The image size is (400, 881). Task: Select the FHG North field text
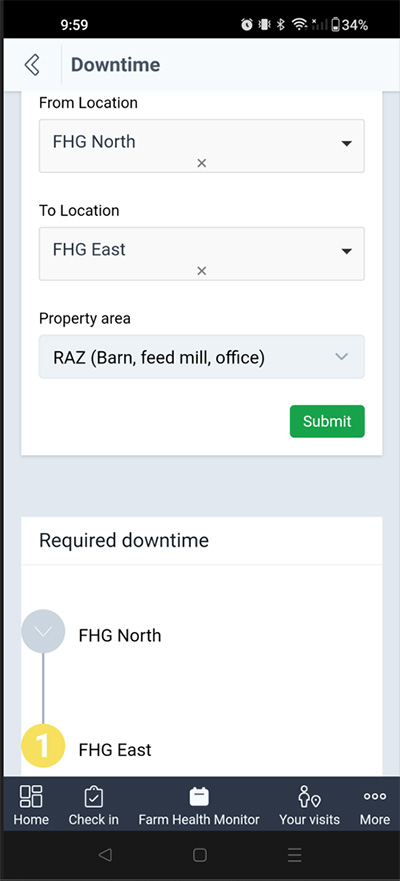[94, 142]
